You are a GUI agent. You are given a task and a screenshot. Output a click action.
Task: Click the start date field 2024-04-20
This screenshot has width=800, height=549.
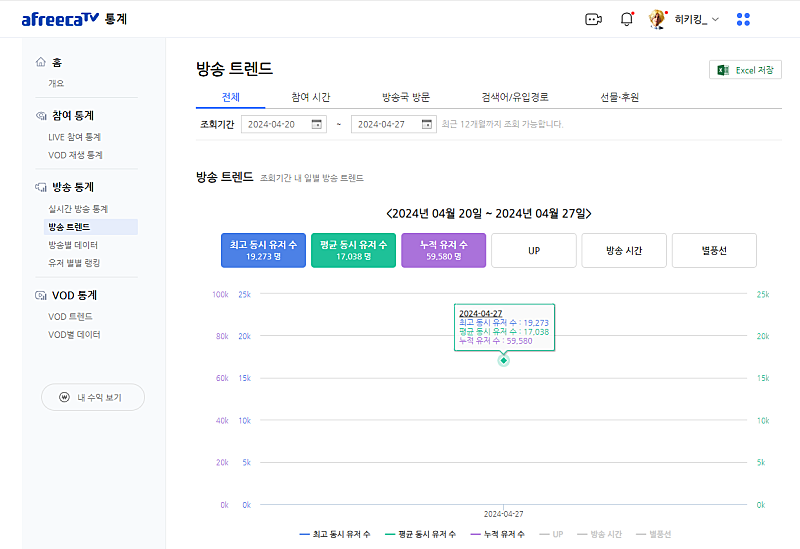coord(272,124)
